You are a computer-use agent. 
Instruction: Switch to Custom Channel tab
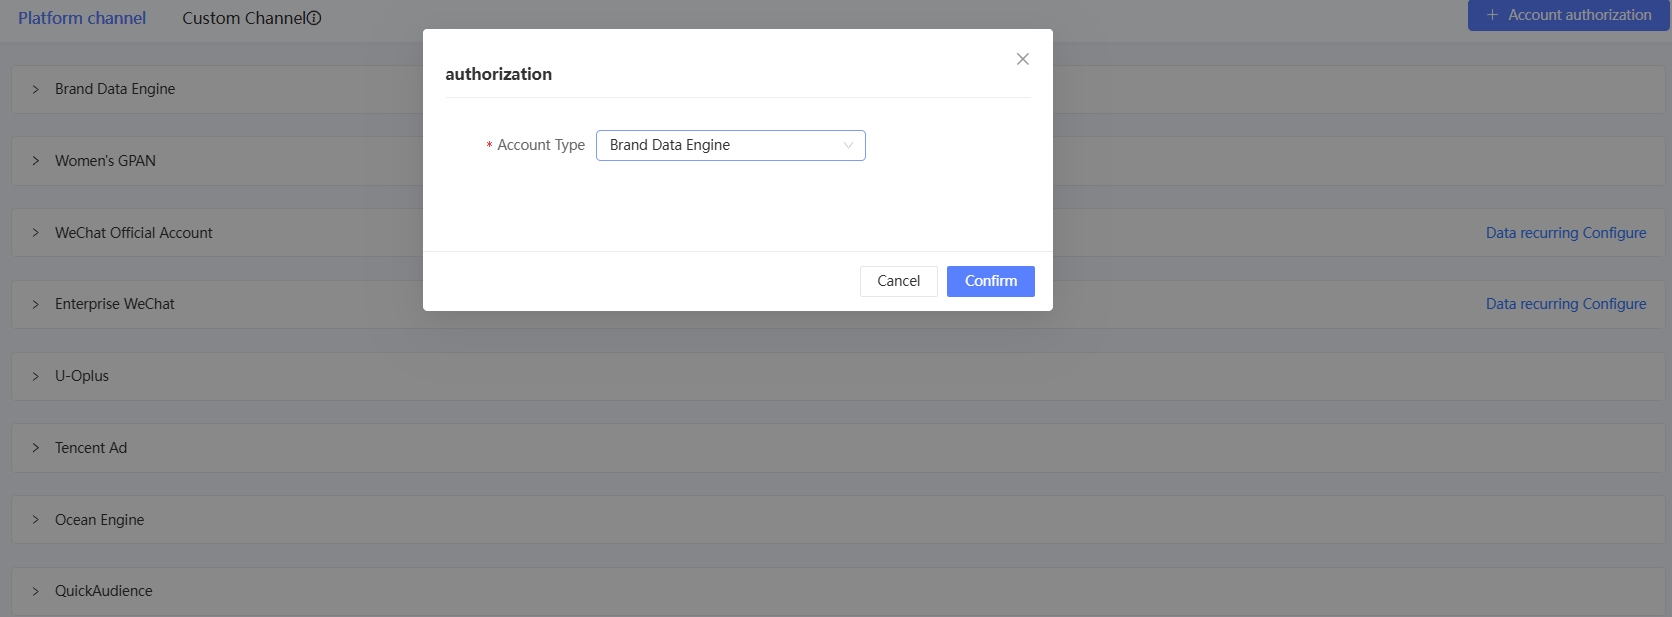click(x=243, y=18)
